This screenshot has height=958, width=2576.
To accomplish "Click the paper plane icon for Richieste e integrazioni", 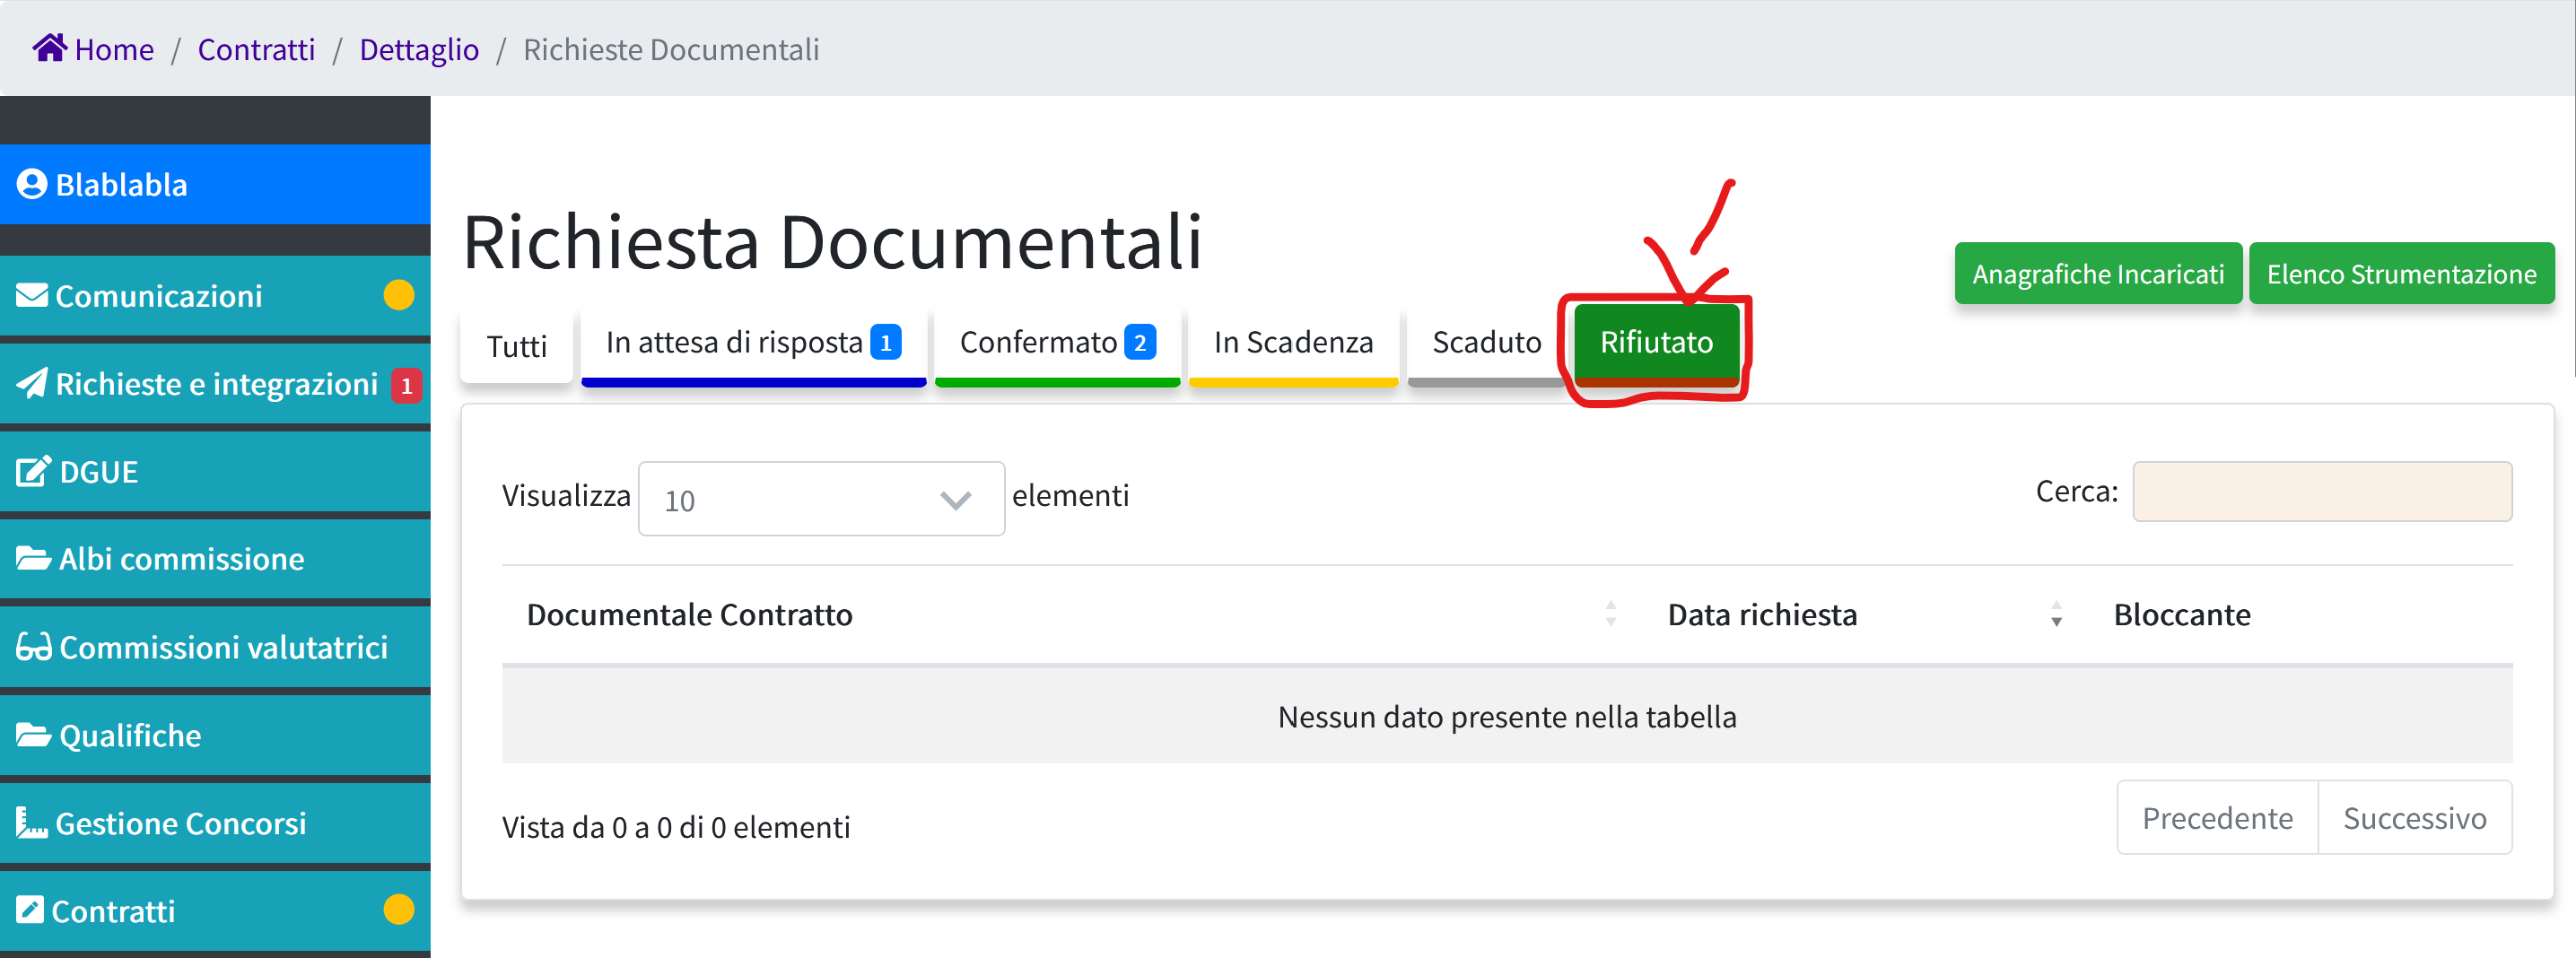I will tap(32, 384).
